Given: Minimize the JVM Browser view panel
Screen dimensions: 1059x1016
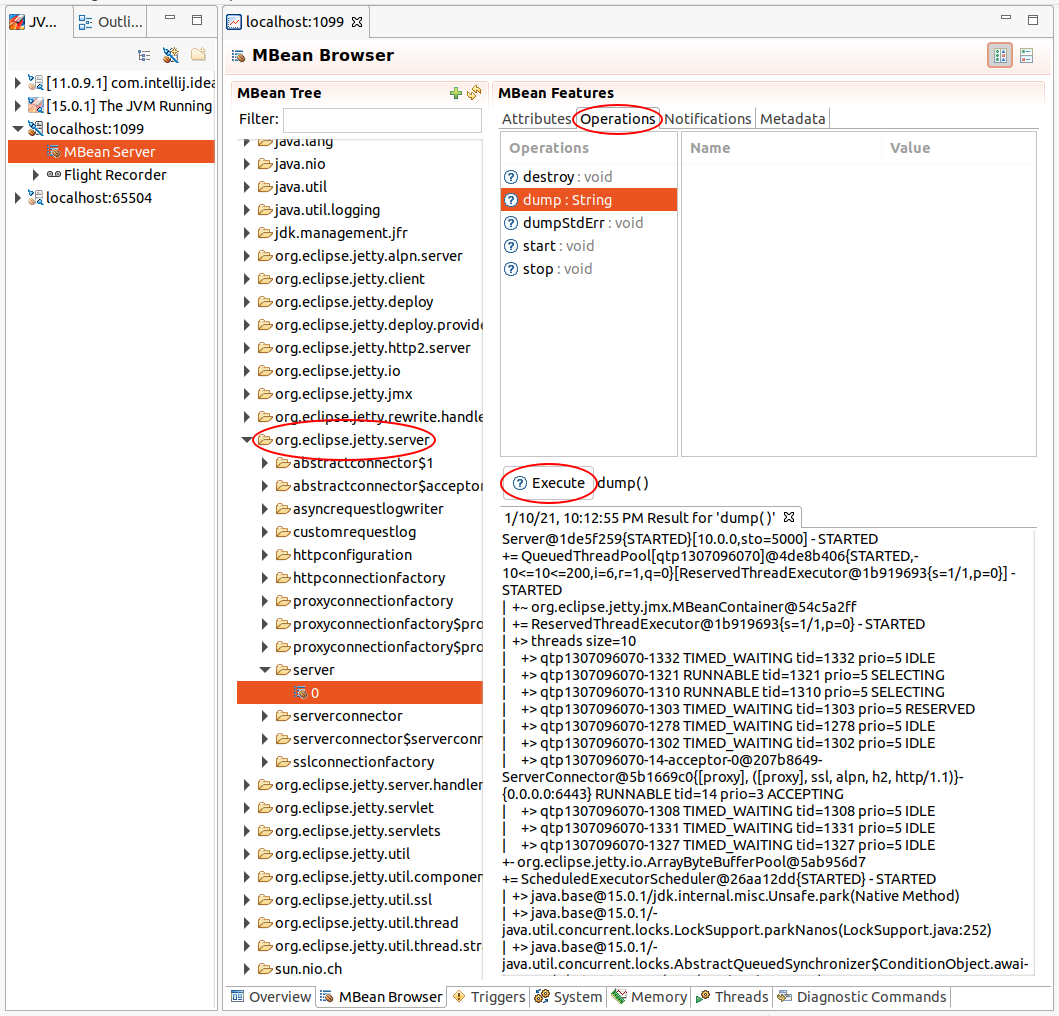Looking at the screenshot, I should pyautogui.click(x=170, y=18).
